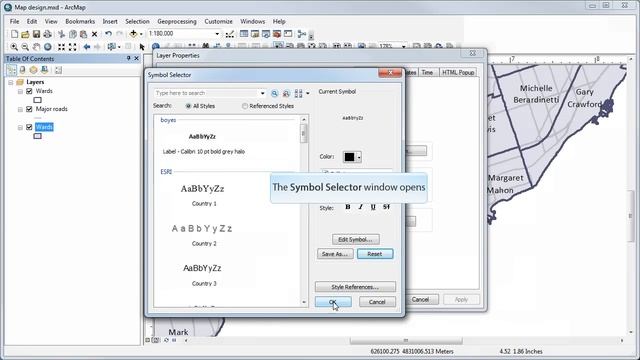Click the Delete X icon
The width and height of the screenshot is (640, 360).
(94, 34)
